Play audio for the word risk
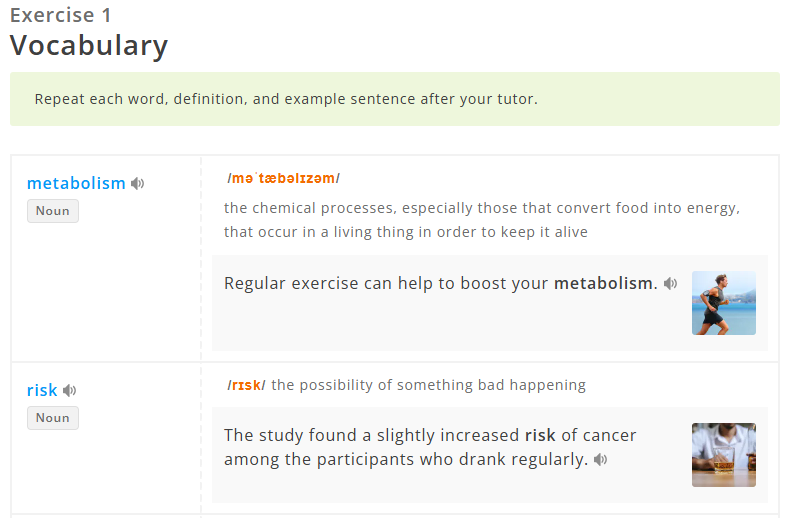 70,390
